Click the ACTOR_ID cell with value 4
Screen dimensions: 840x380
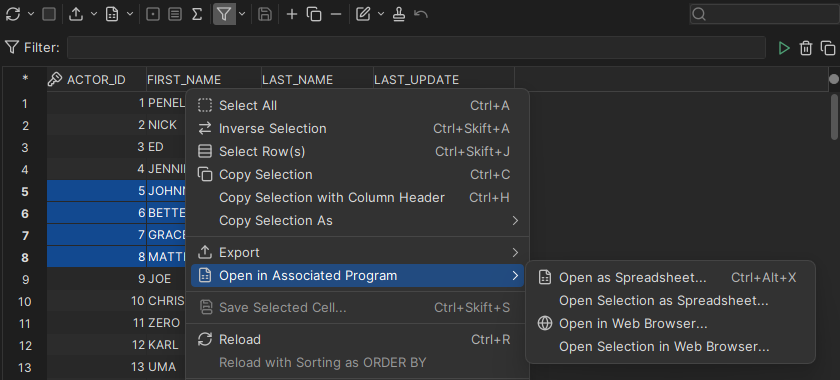97,169
